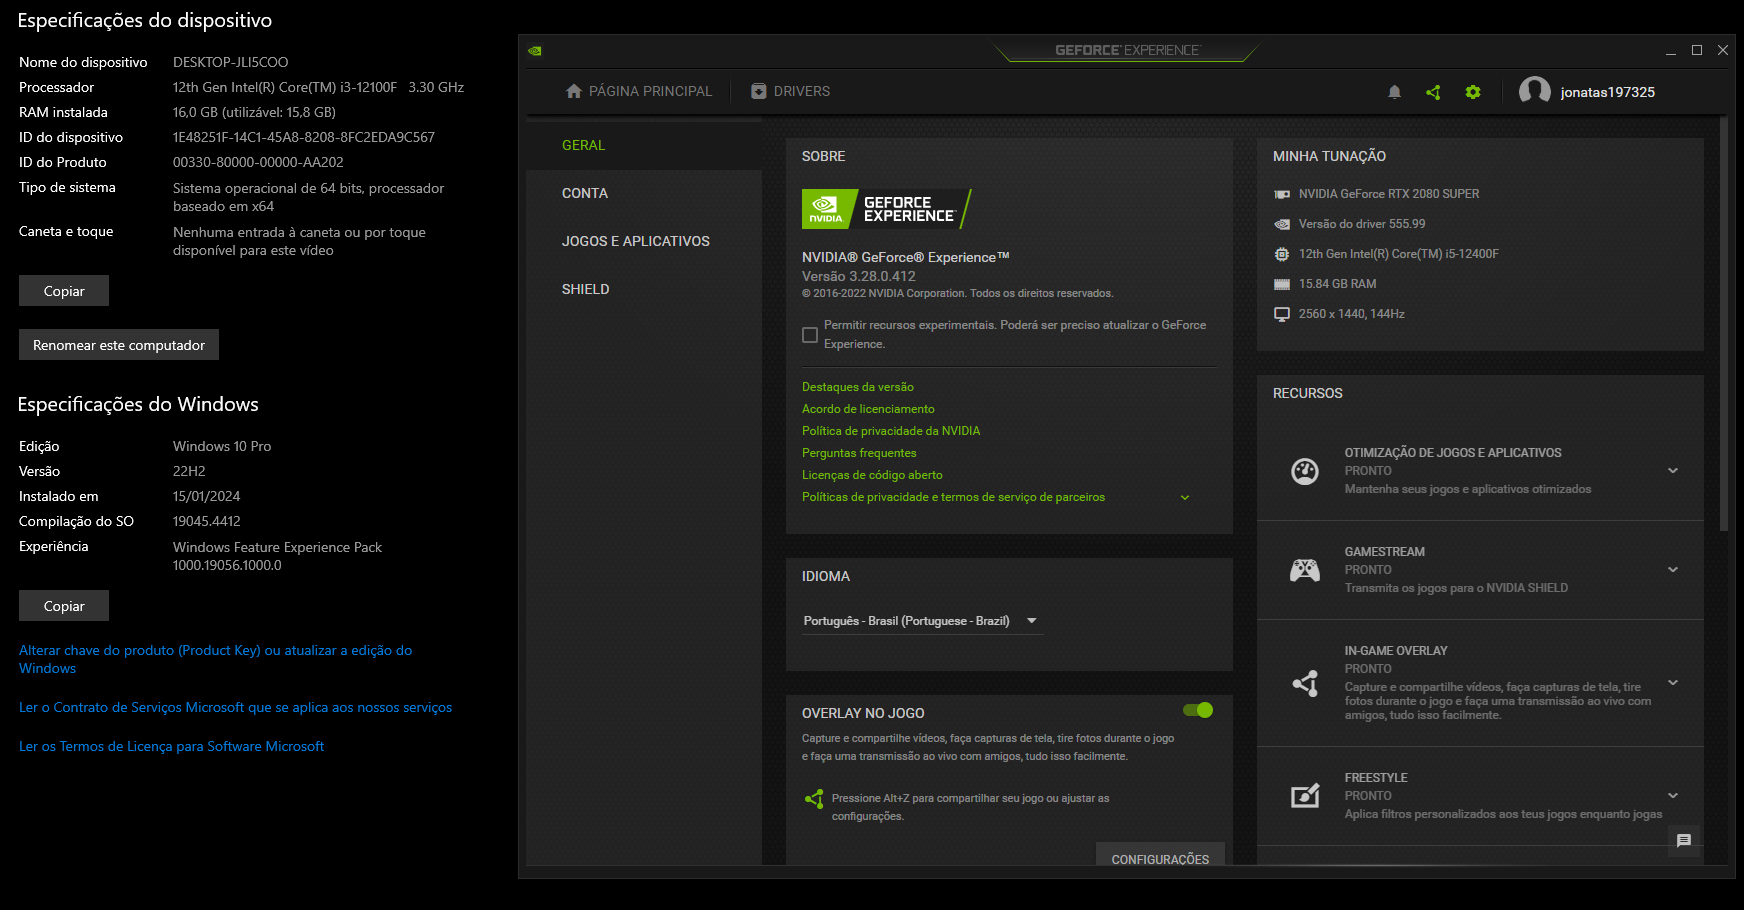Open Shield settings section
Viewport: 1744px width, 910px height.
point(645,289)
